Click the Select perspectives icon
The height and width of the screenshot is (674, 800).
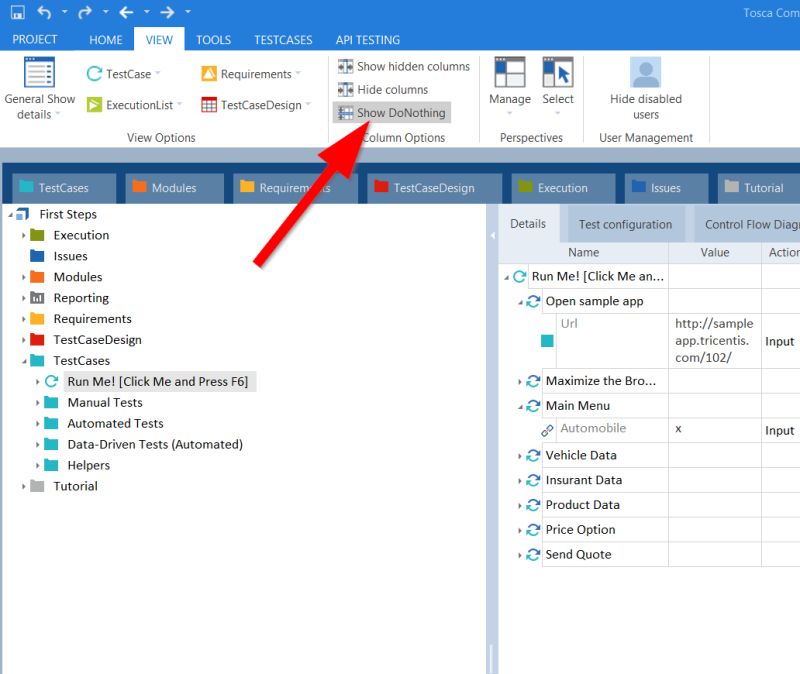[x=558, y=72]
